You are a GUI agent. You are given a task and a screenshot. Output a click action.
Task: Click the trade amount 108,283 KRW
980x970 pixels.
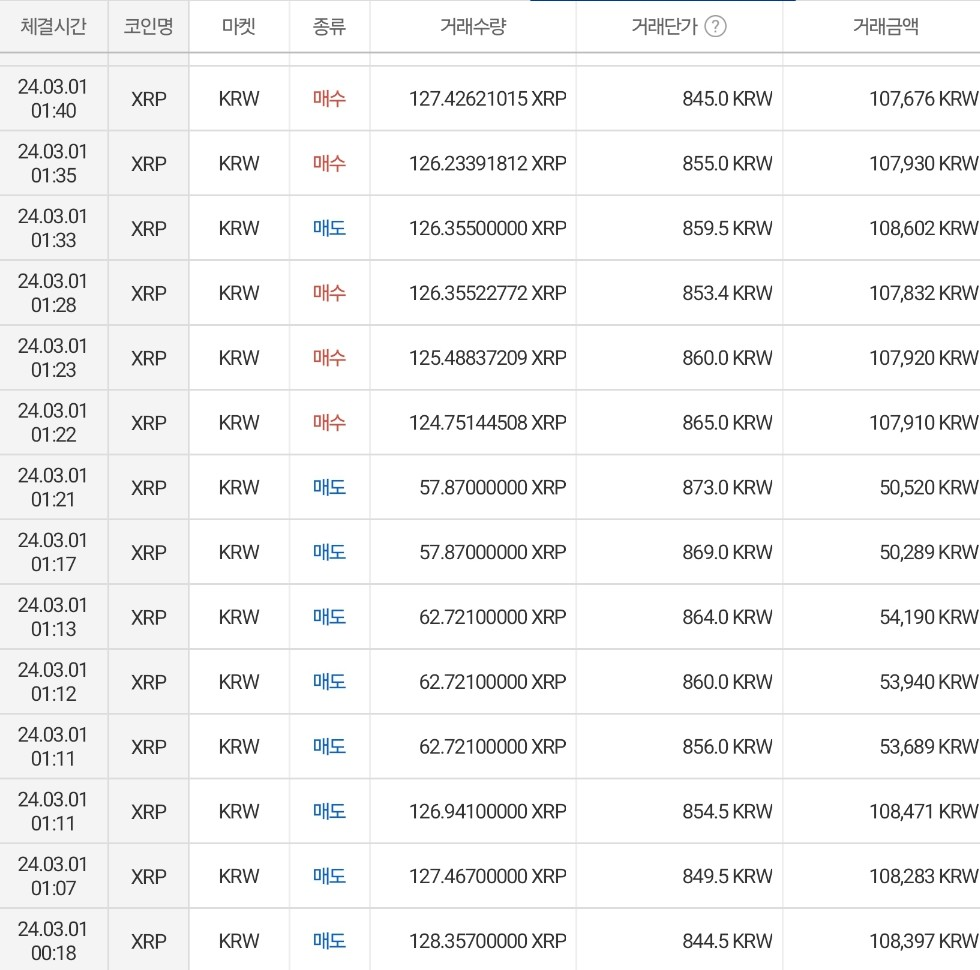[924, 876]
